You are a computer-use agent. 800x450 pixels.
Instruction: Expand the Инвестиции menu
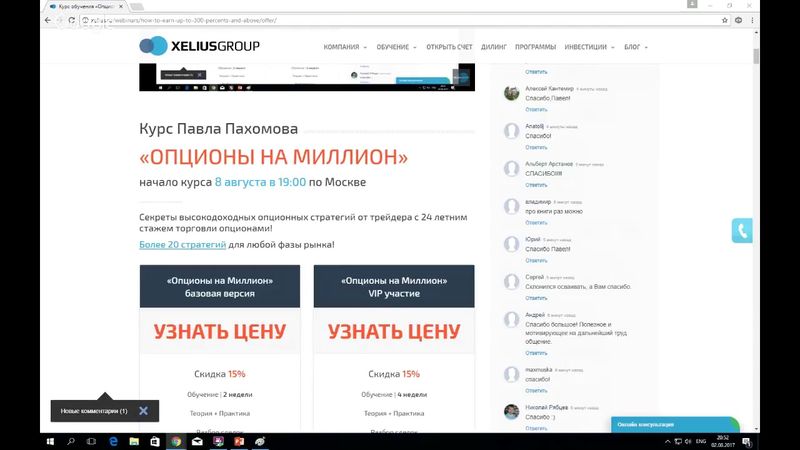589,47
